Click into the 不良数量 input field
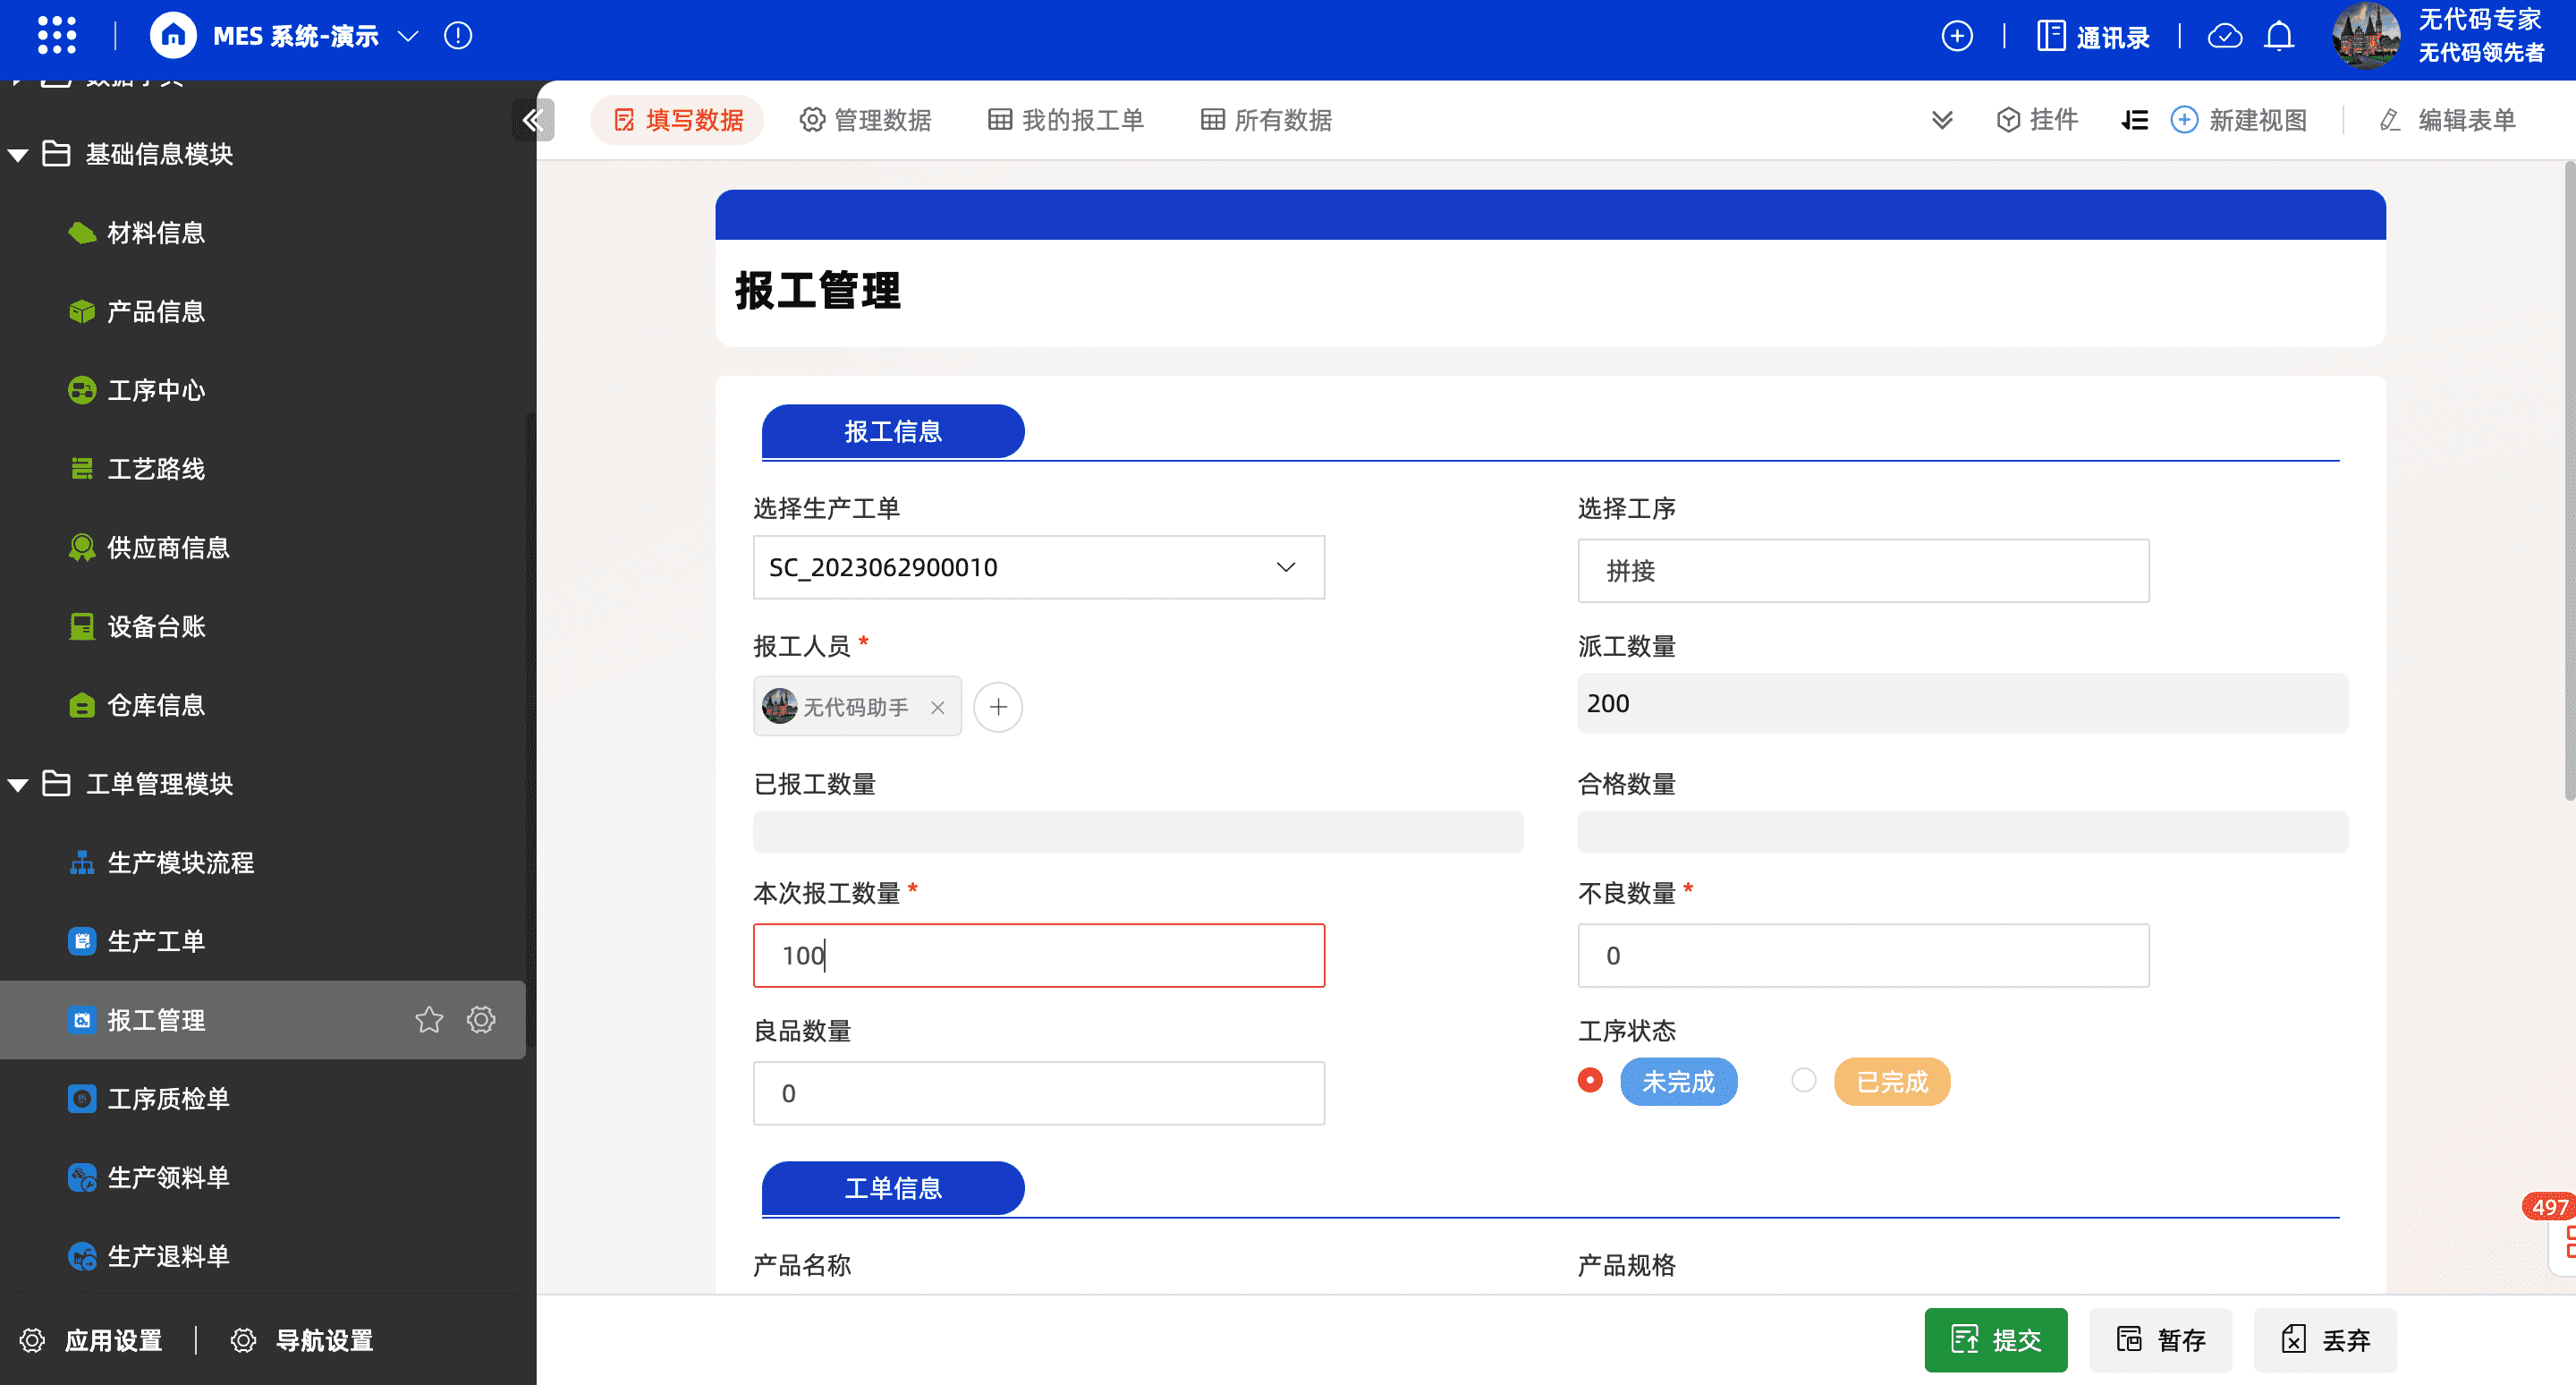Screen dimensions: 2576x1385 [1862, 956]
